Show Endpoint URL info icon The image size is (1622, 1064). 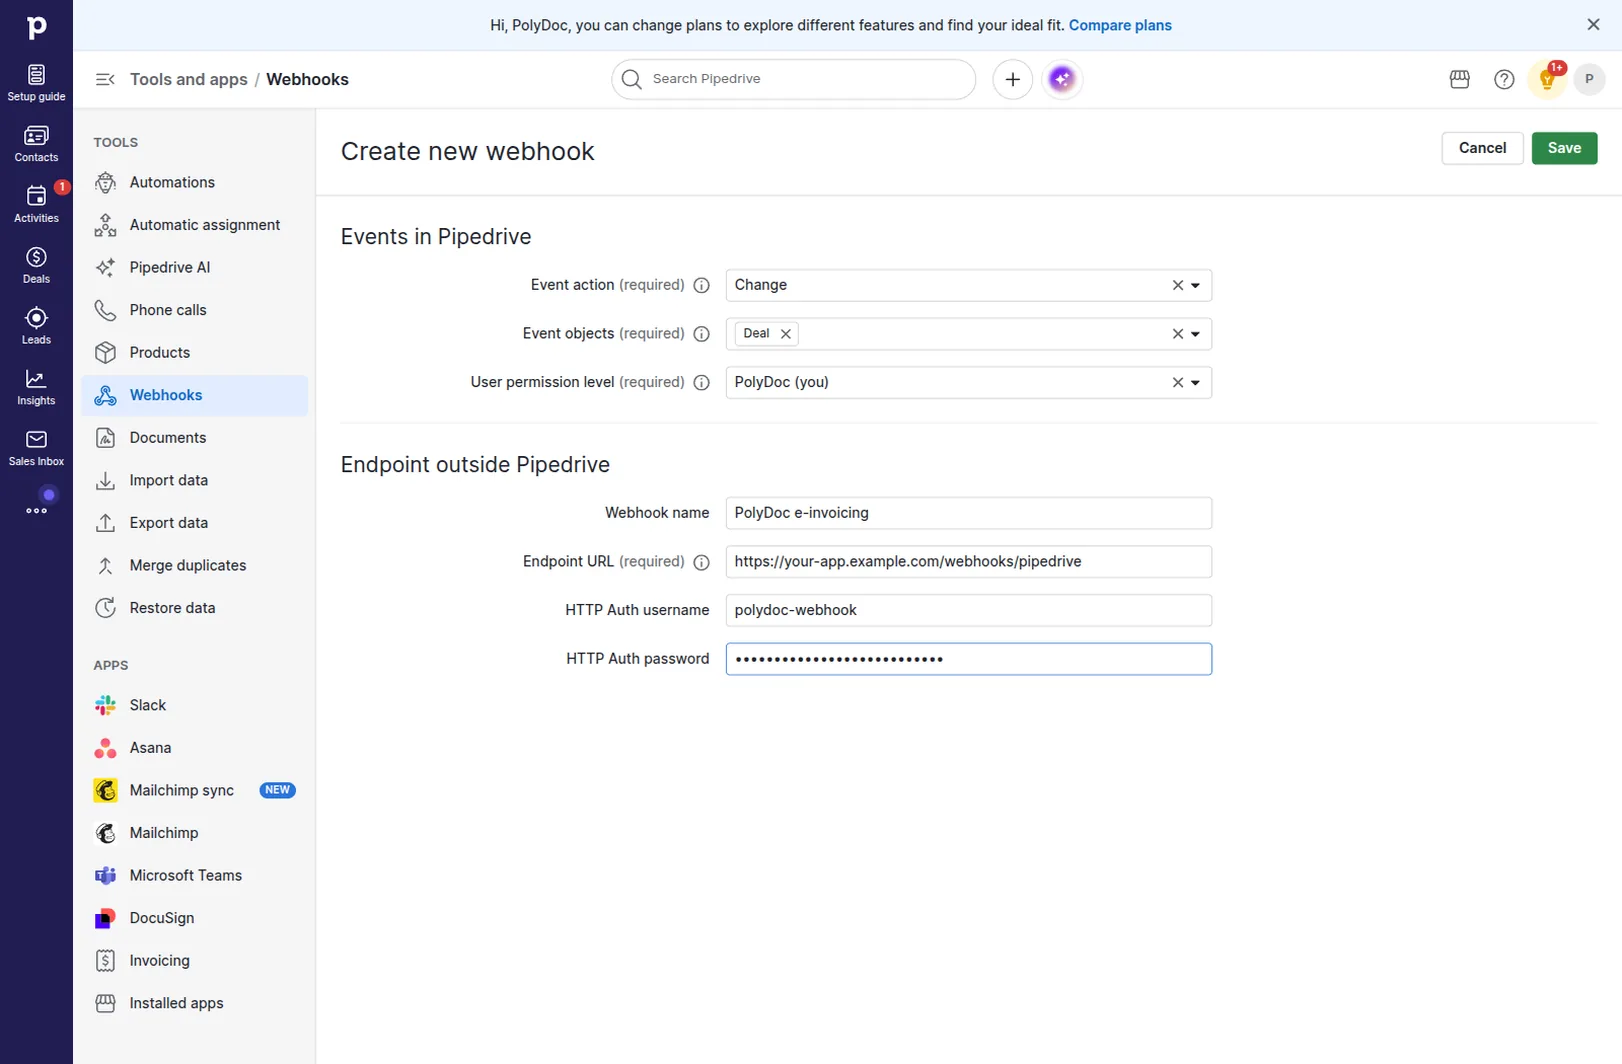pos(702,562)
